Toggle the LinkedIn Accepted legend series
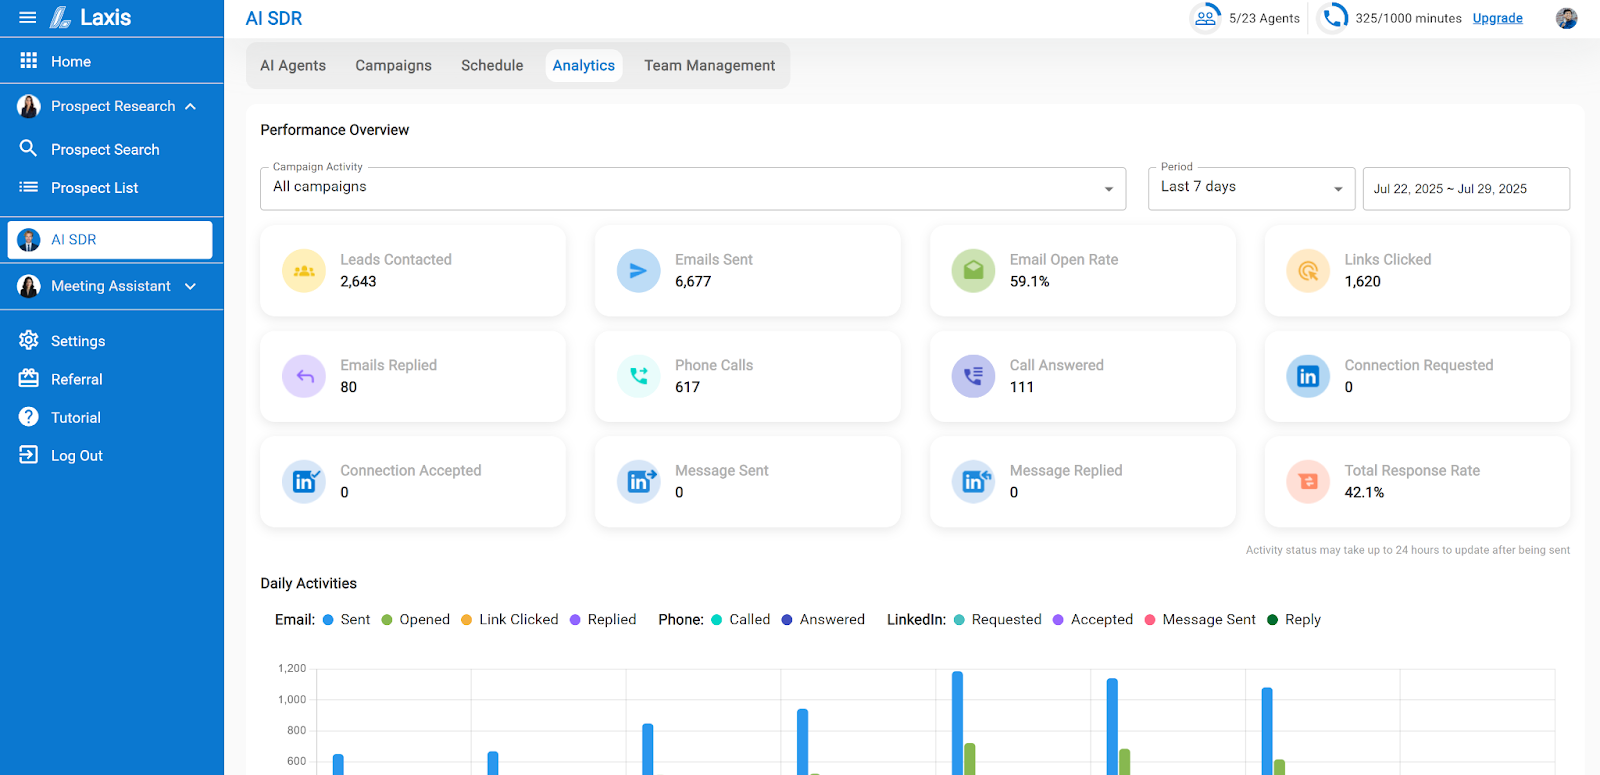 (x=1093, y=620)
